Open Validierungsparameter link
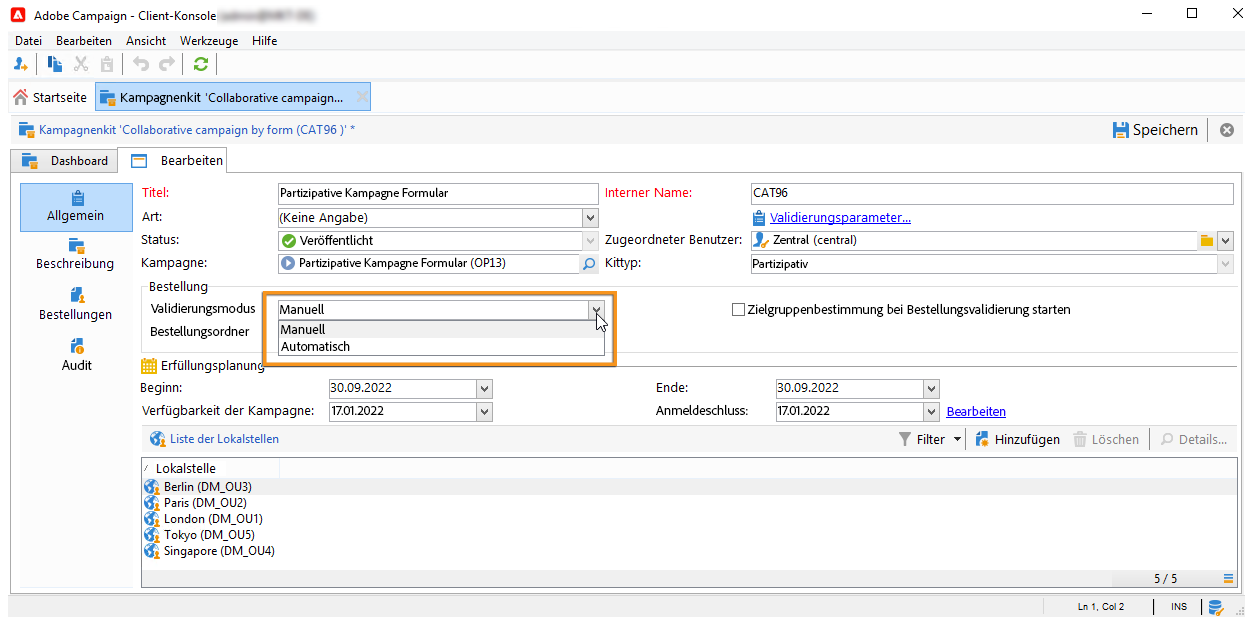Viewport: 1253px width, 624px height. coord(840,217)
